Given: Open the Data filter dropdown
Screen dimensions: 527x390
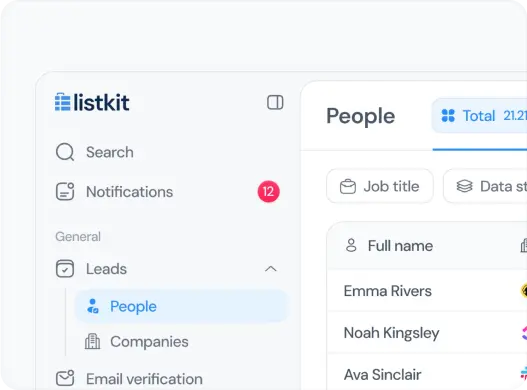Looking at the screenshot, I should coord(485,186).
